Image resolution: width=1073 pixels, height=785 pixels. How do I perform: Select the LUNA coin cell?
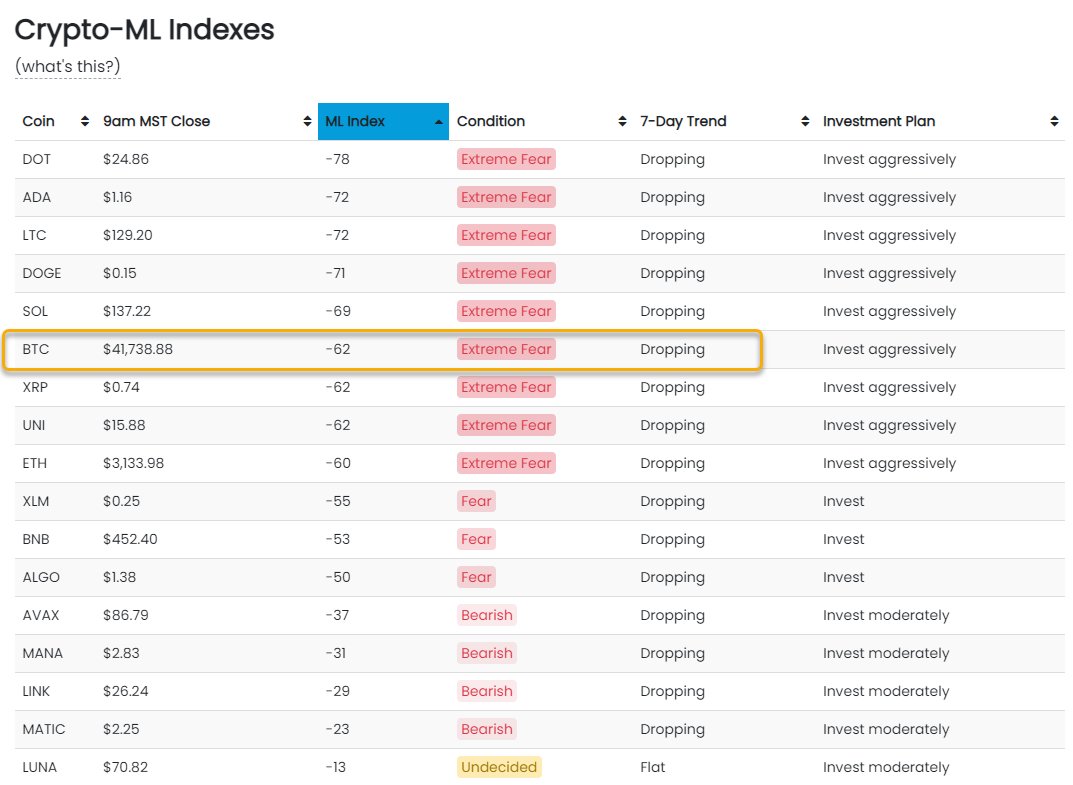(40, 767)
